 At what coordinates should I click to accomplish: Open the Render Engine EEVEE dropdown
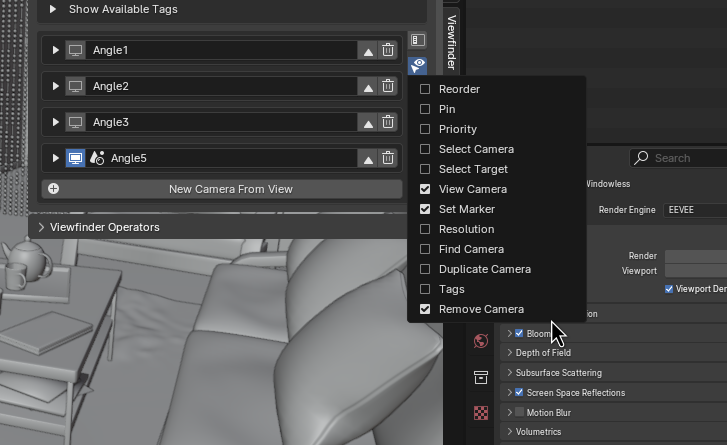point(695,210)
